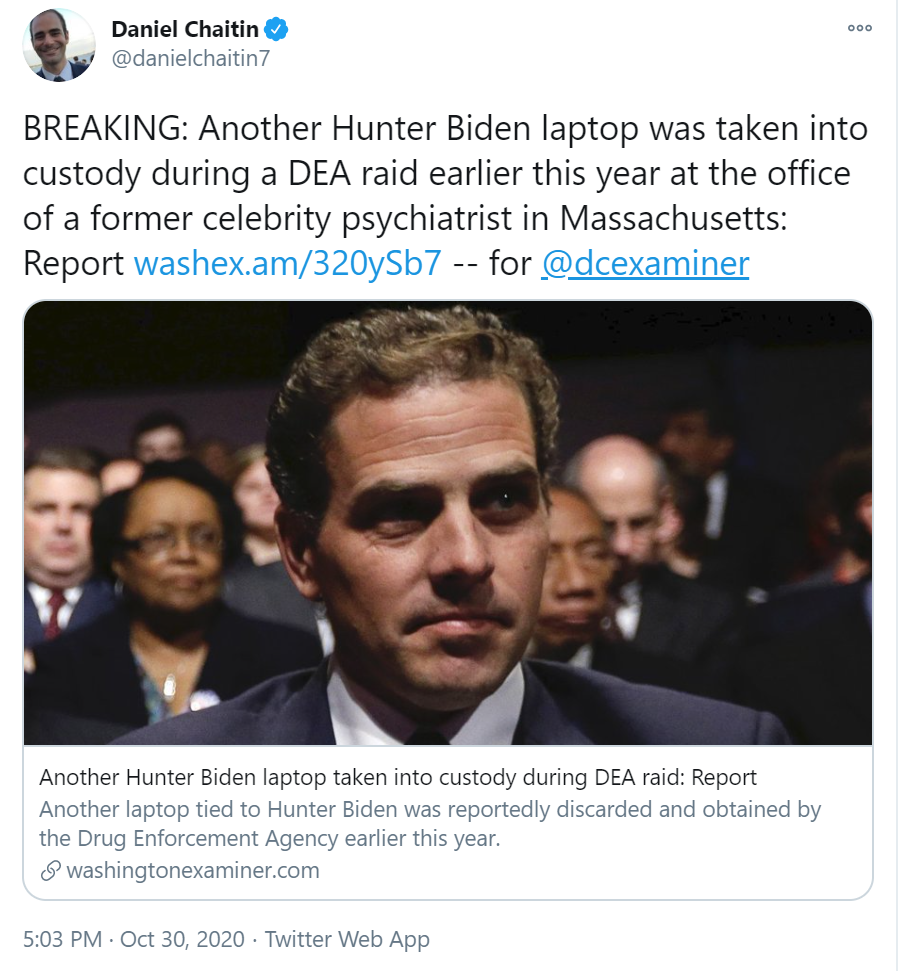This screenshot has width=899, height=971.
Task: Open the @danielchaitin7 handle
Action: click(x=190, y=58)
